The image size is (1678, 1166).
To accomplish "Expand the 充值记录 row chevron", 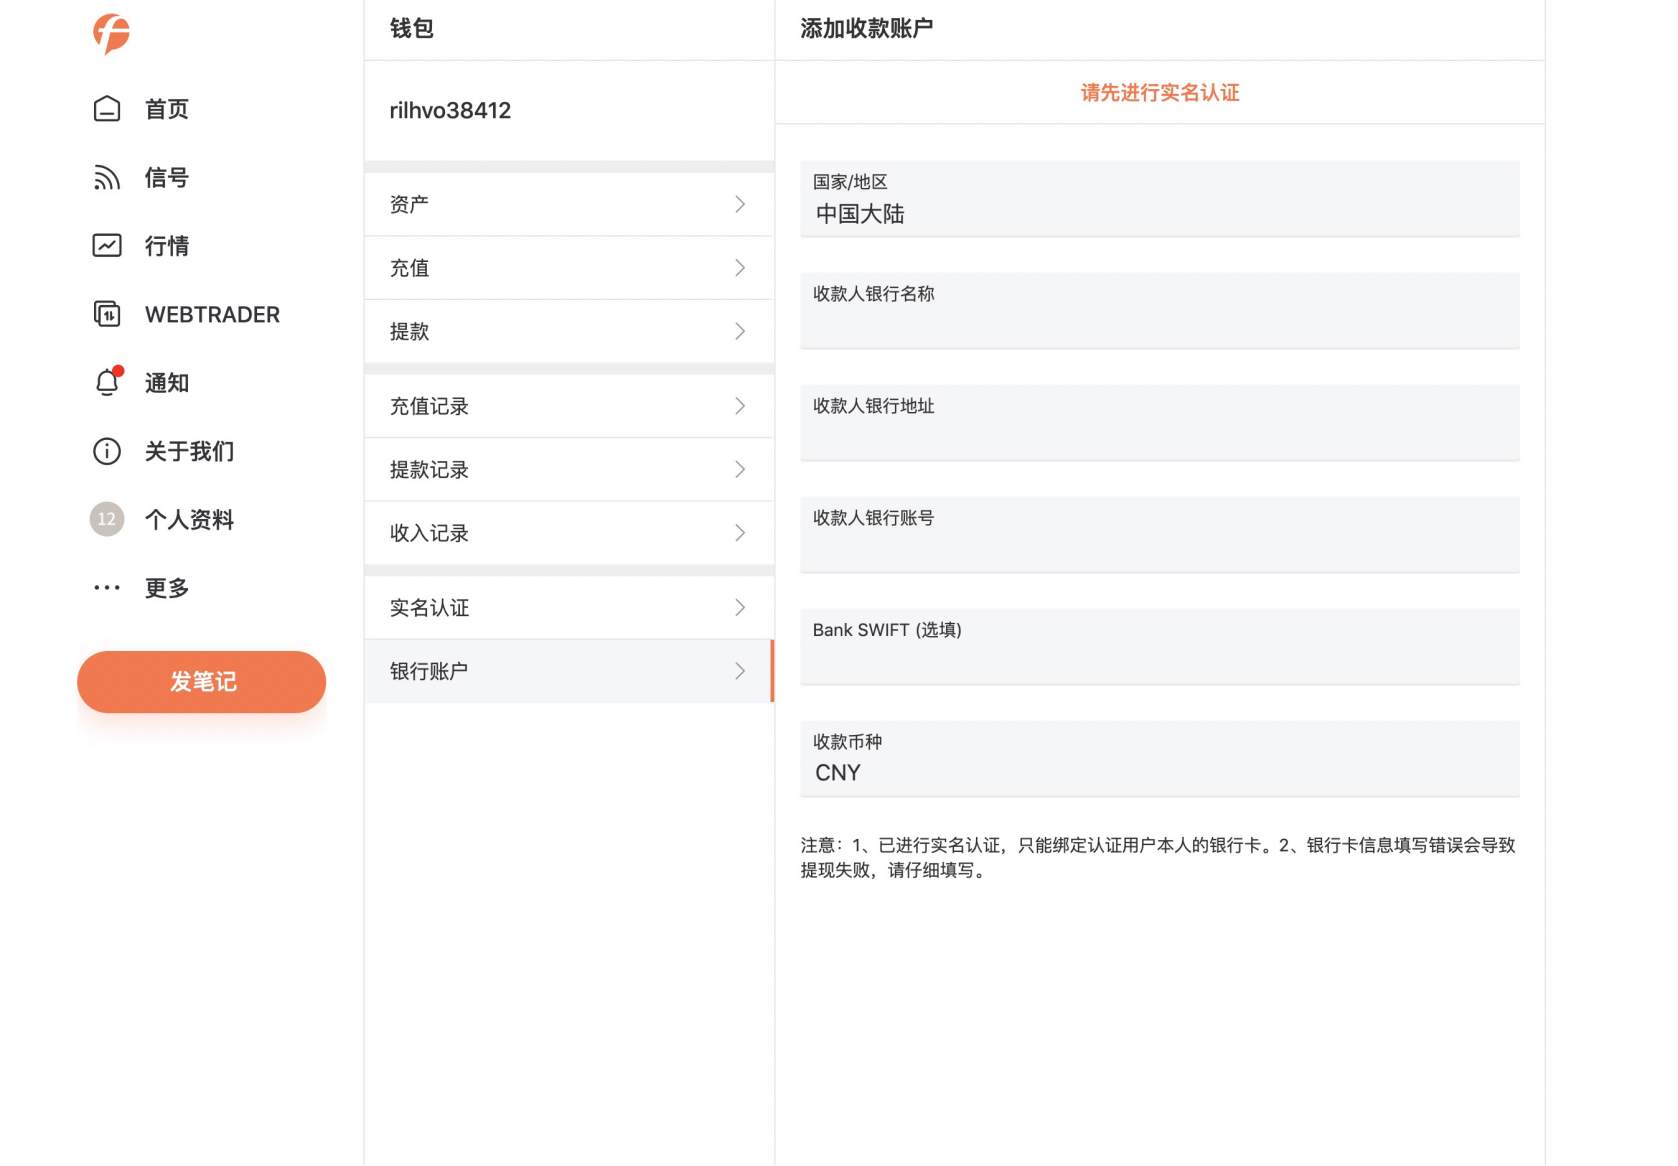I will tap(740, 405).
